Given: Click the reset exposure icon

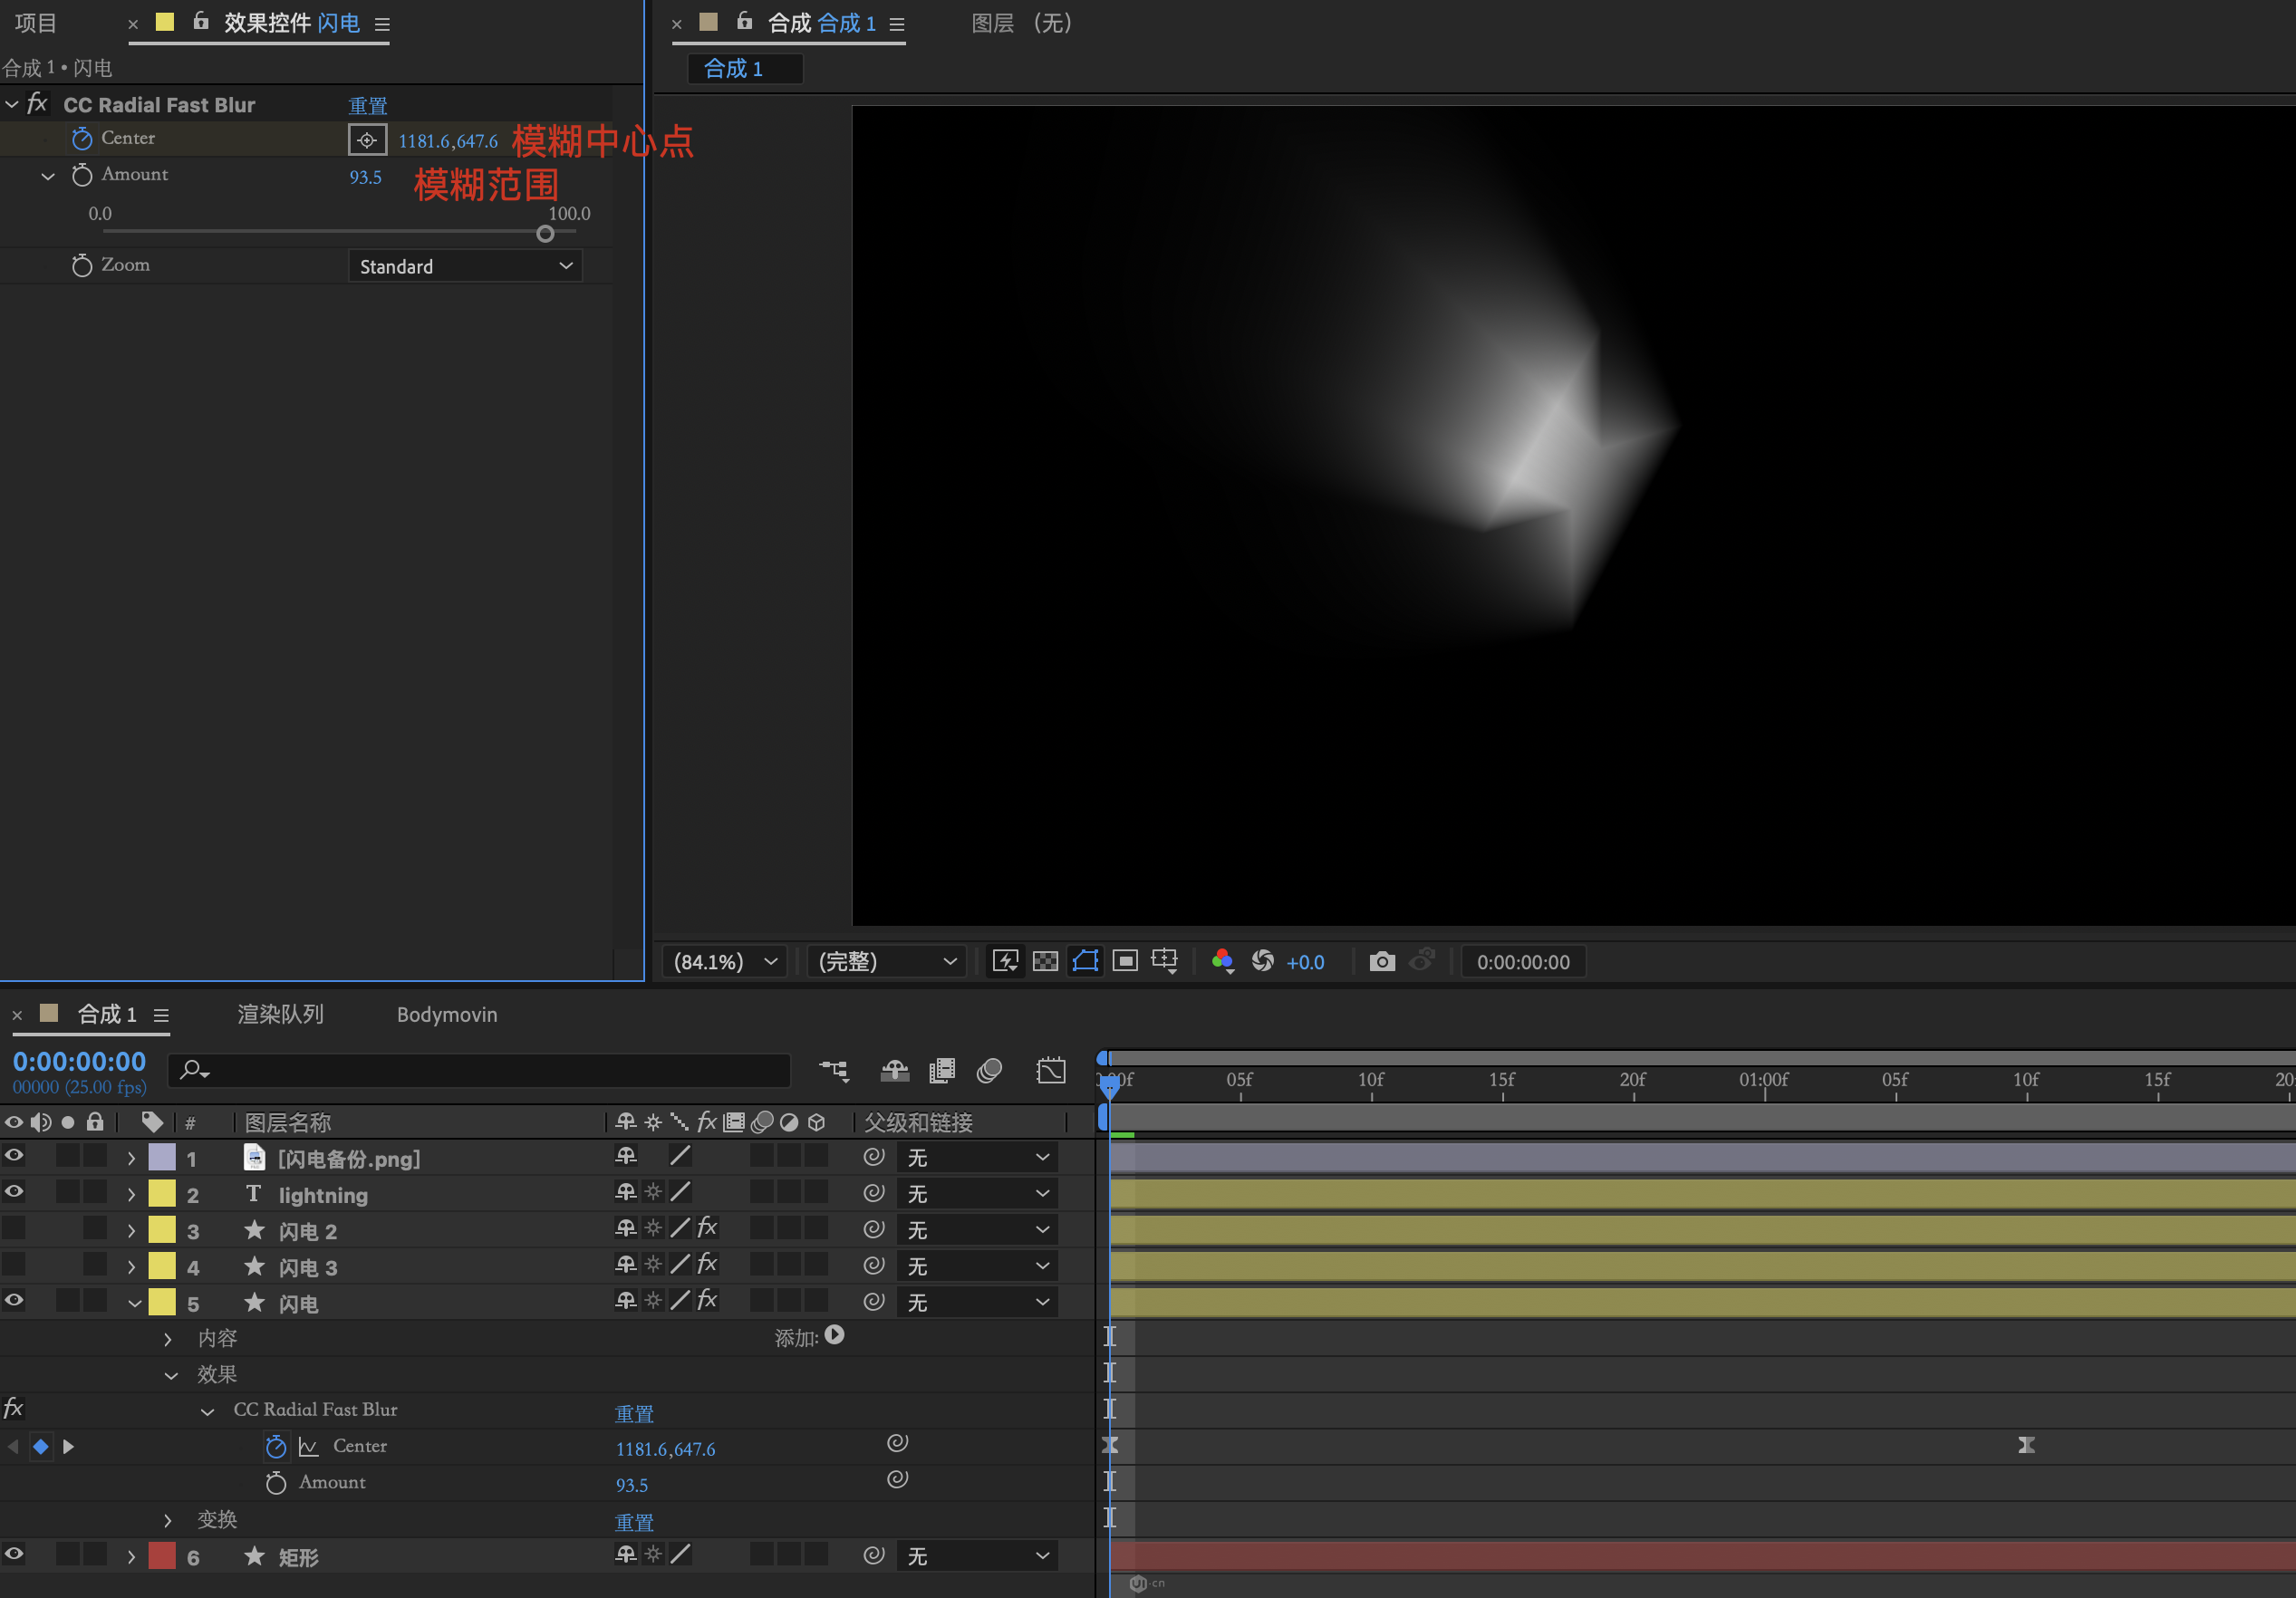Looking at the screenshot, I should coord(1263,961).
